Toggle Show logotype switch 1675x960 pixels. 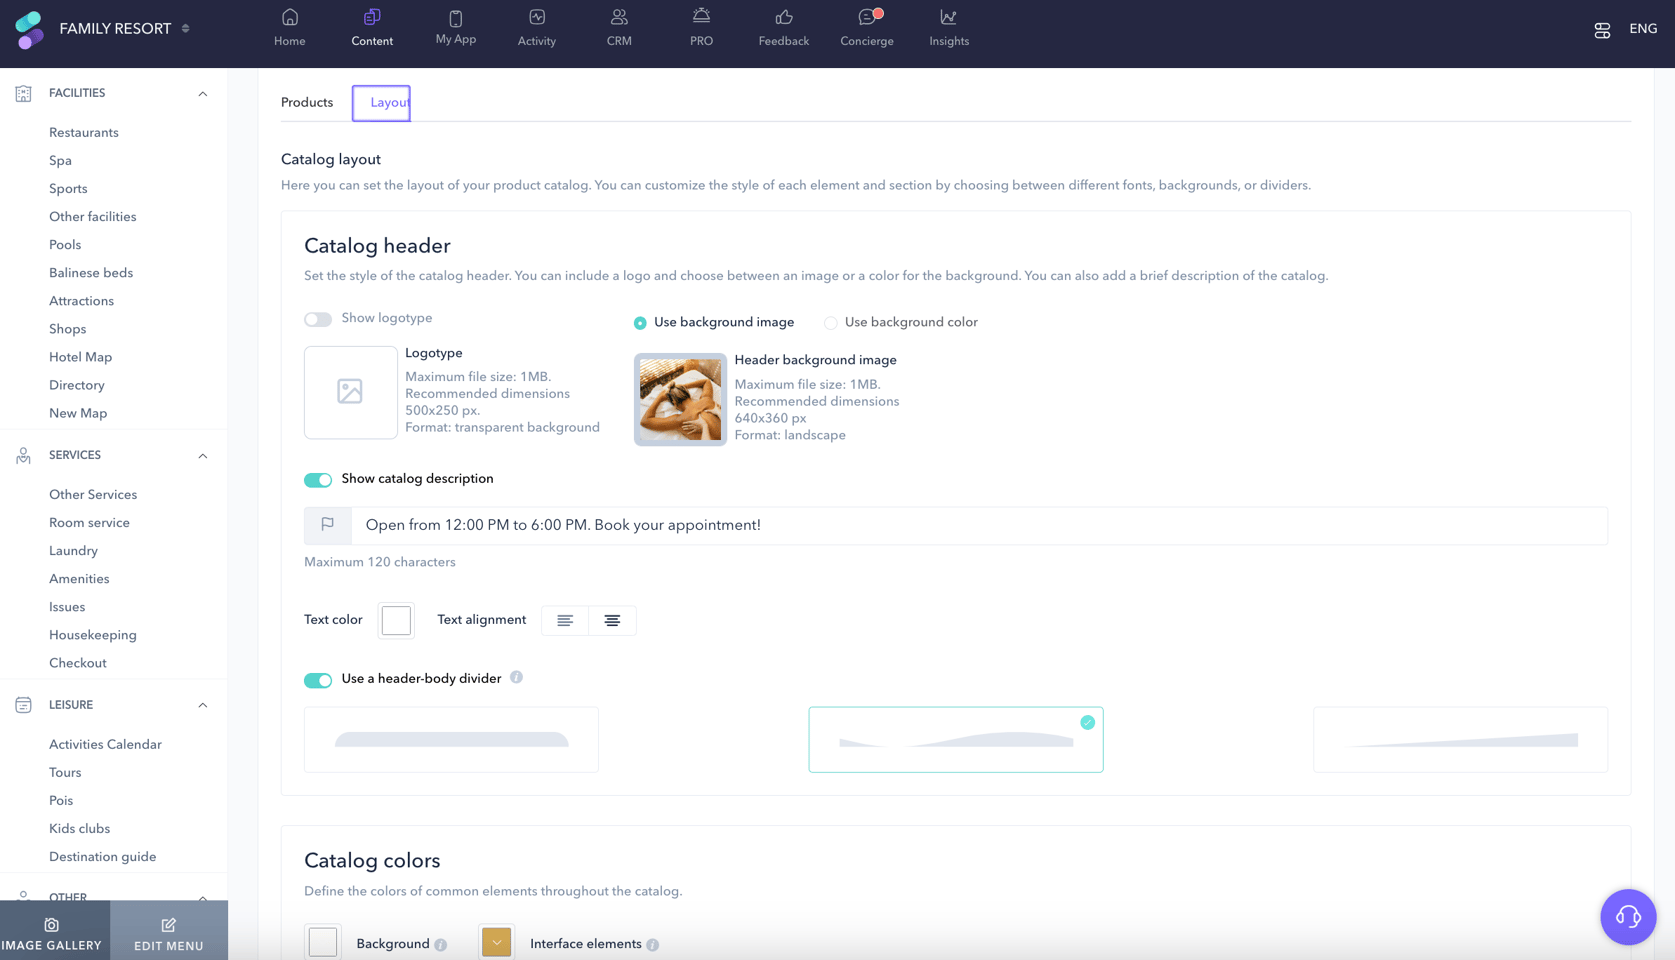pyautogui.click(x=318, y=319)
